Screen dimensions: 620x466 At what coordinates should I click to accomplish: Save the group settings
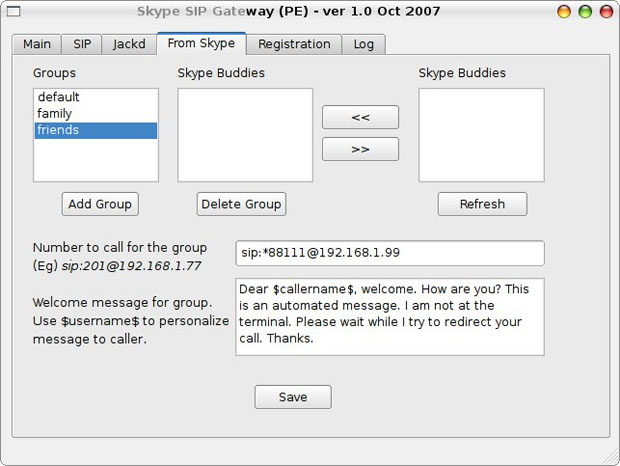(292, 397)
